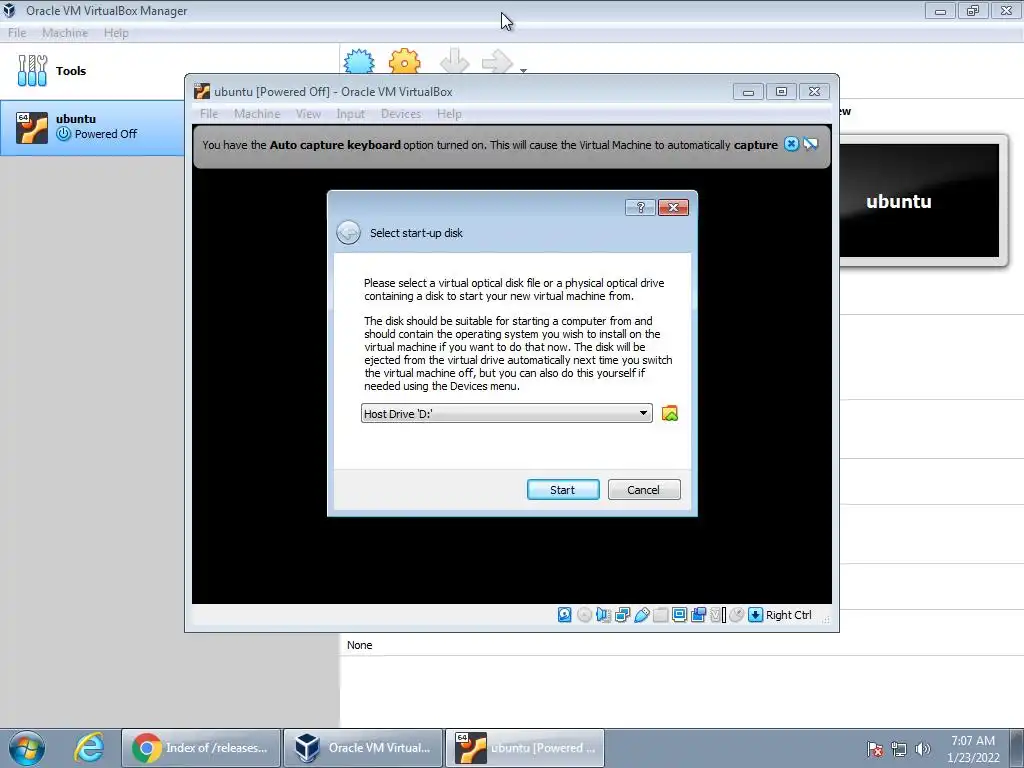
Task: Click the 'None' text in Manager details
Action: coord(359,645)
